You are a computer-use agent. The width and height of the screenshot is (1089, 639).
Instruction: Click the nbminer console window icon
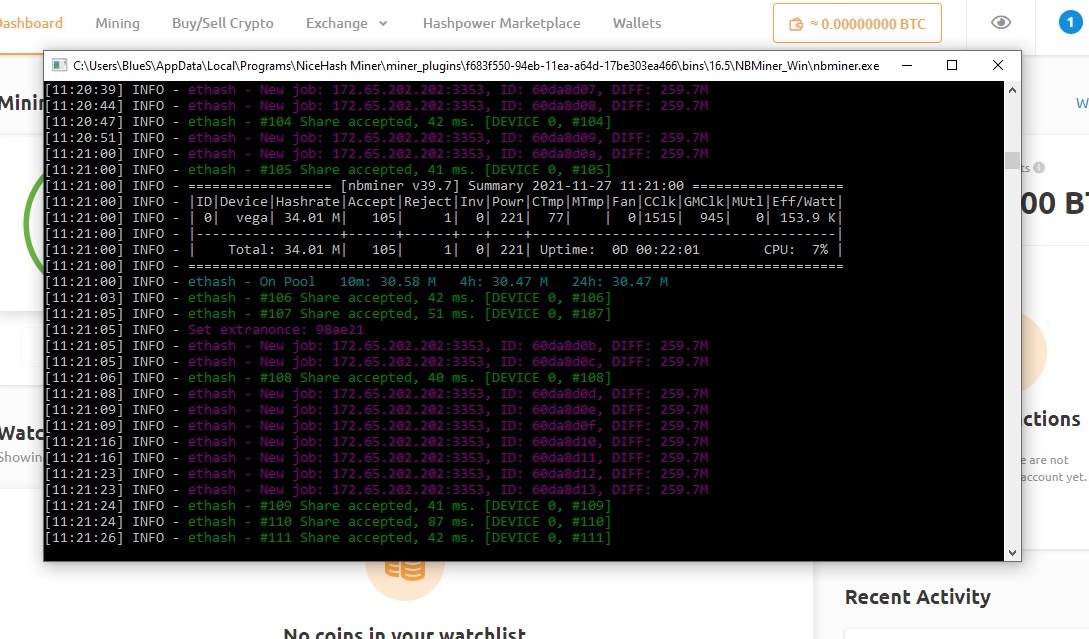pyautogui.click(x=59, y=66)
